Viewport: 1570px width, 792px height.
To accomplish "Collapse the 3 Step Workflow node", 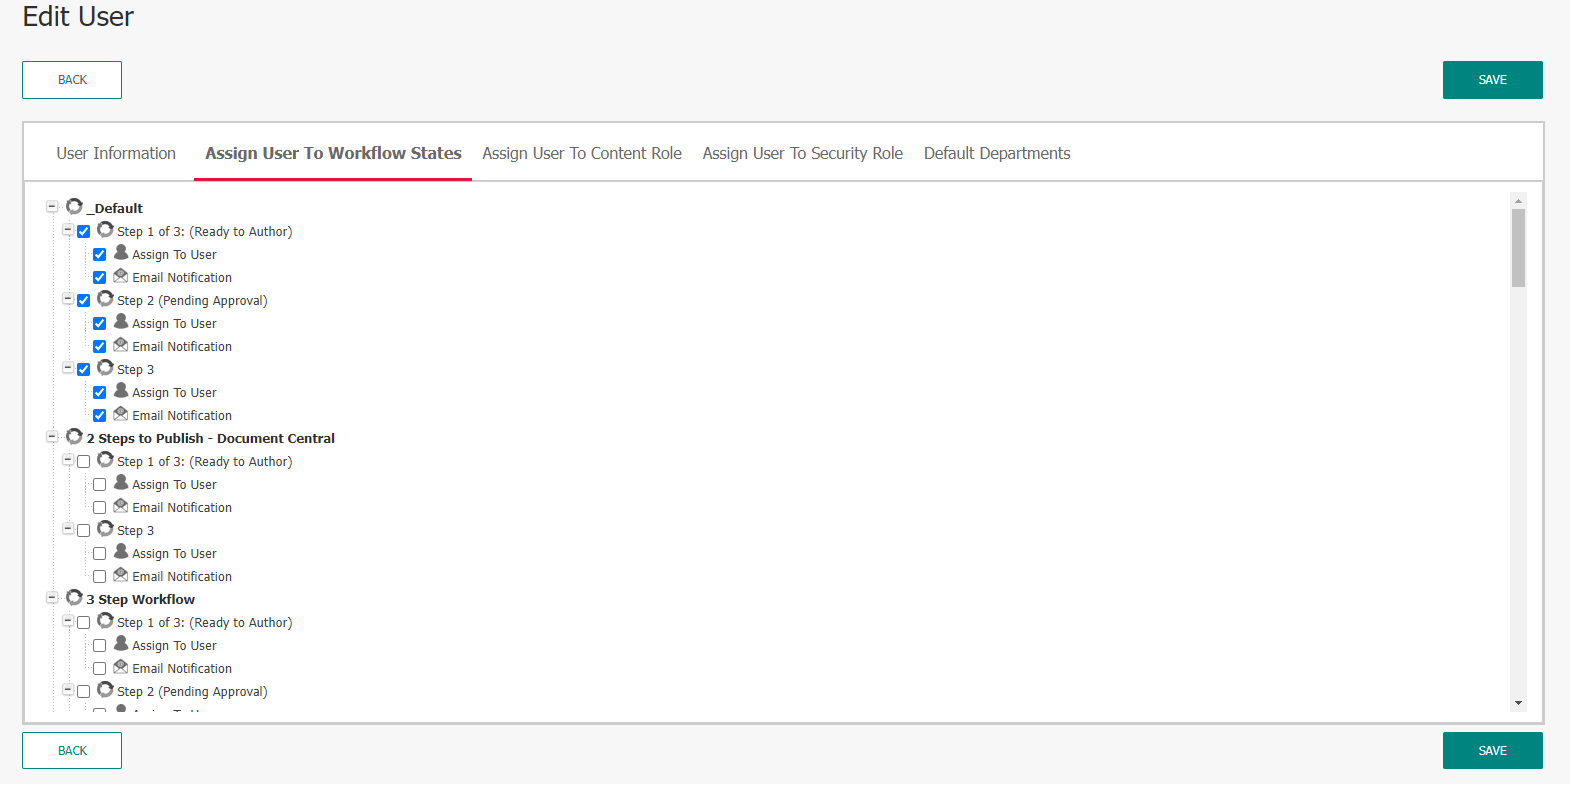I will coord(52,598).
